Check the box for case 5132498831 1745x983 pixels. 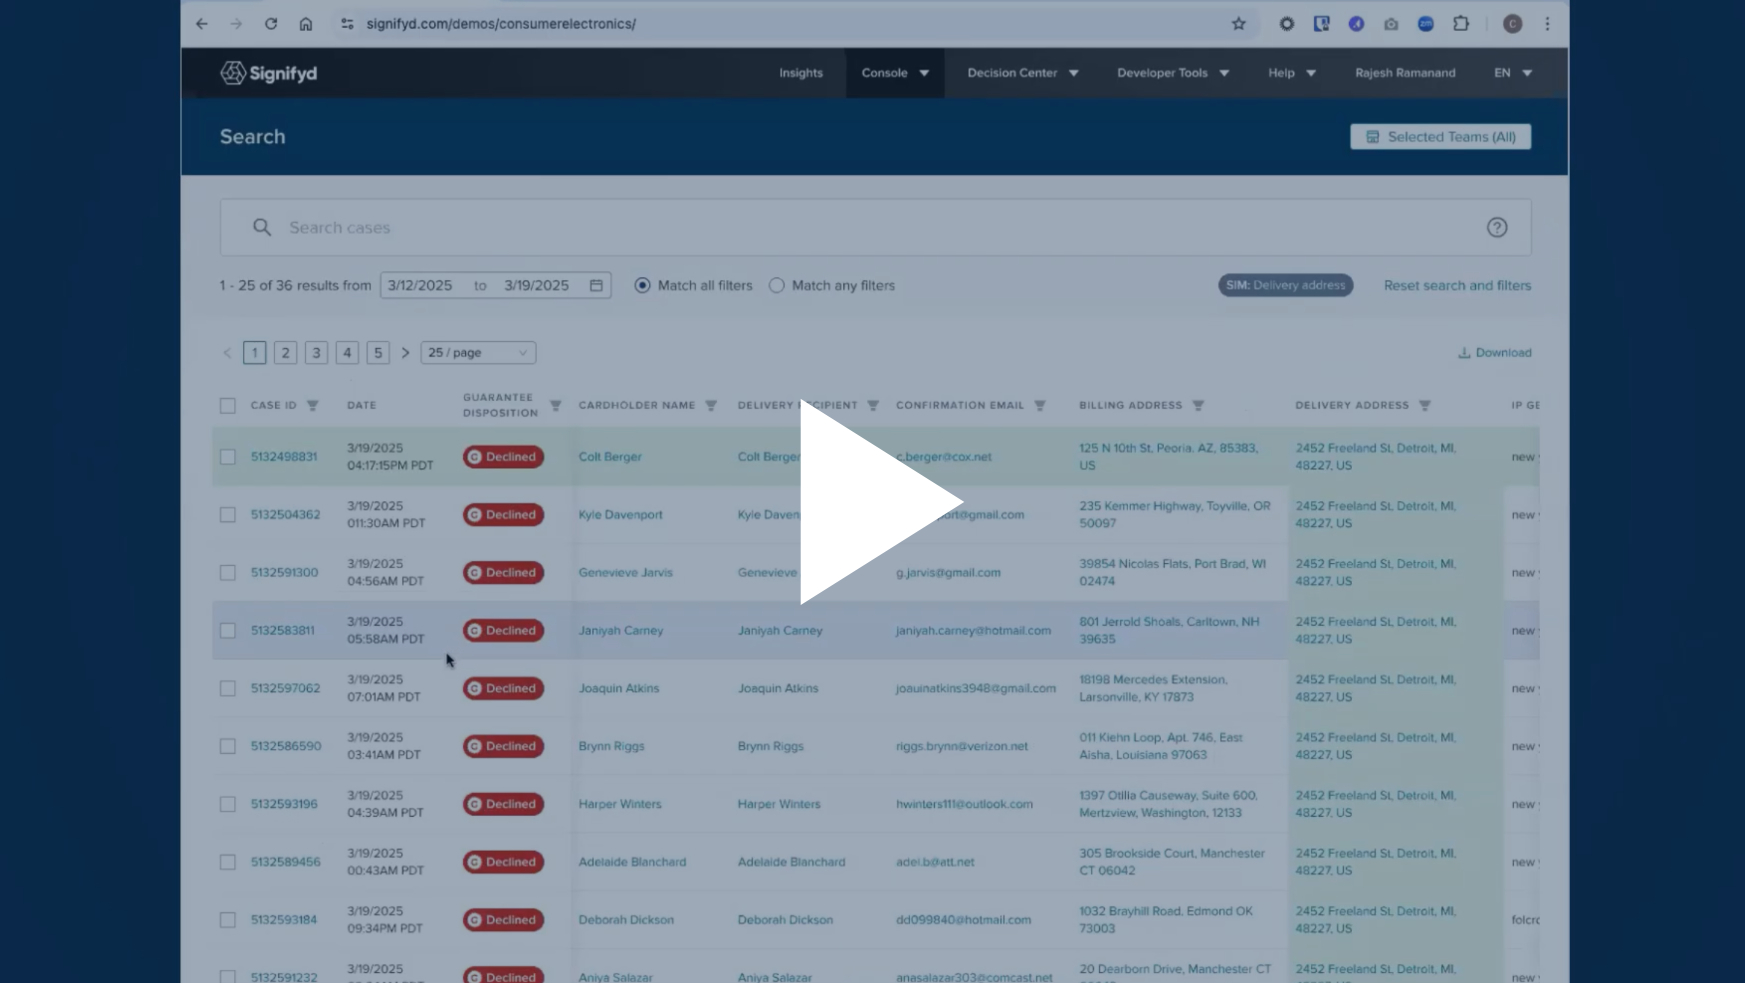coord(228,457)
